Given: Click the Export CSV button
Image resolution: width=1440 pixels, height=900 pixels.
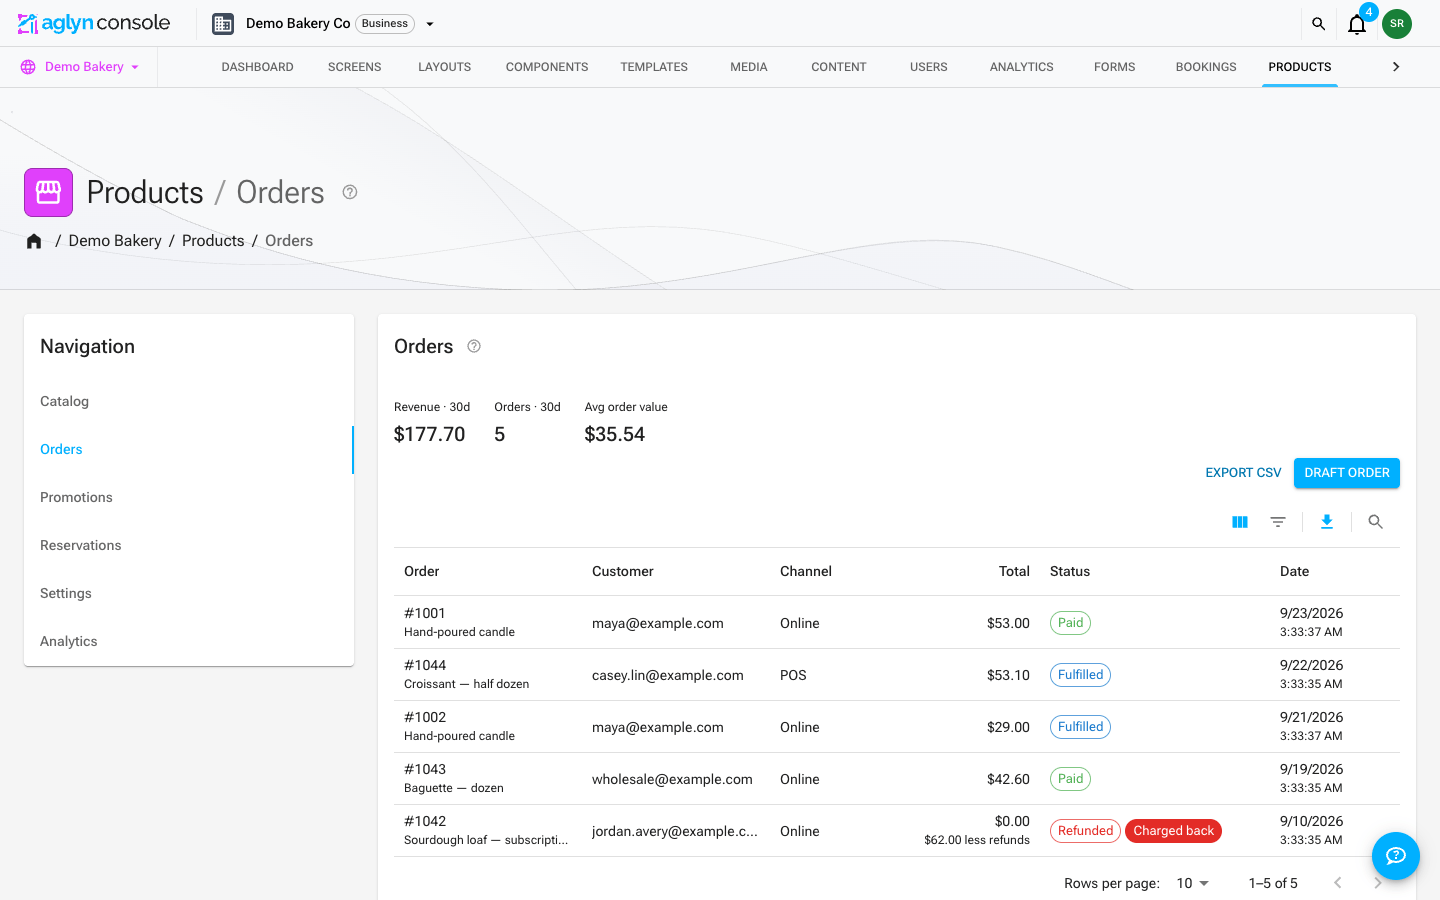Looking at the screenshot, I should click(x=1243, y=473).
